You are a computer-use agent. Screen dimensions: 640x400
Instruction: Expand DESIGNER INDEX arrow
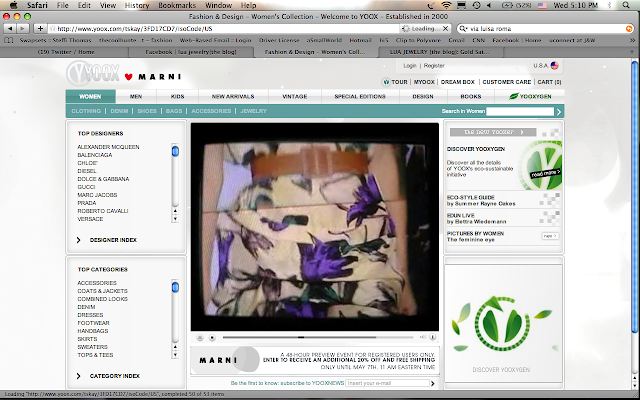79,240
